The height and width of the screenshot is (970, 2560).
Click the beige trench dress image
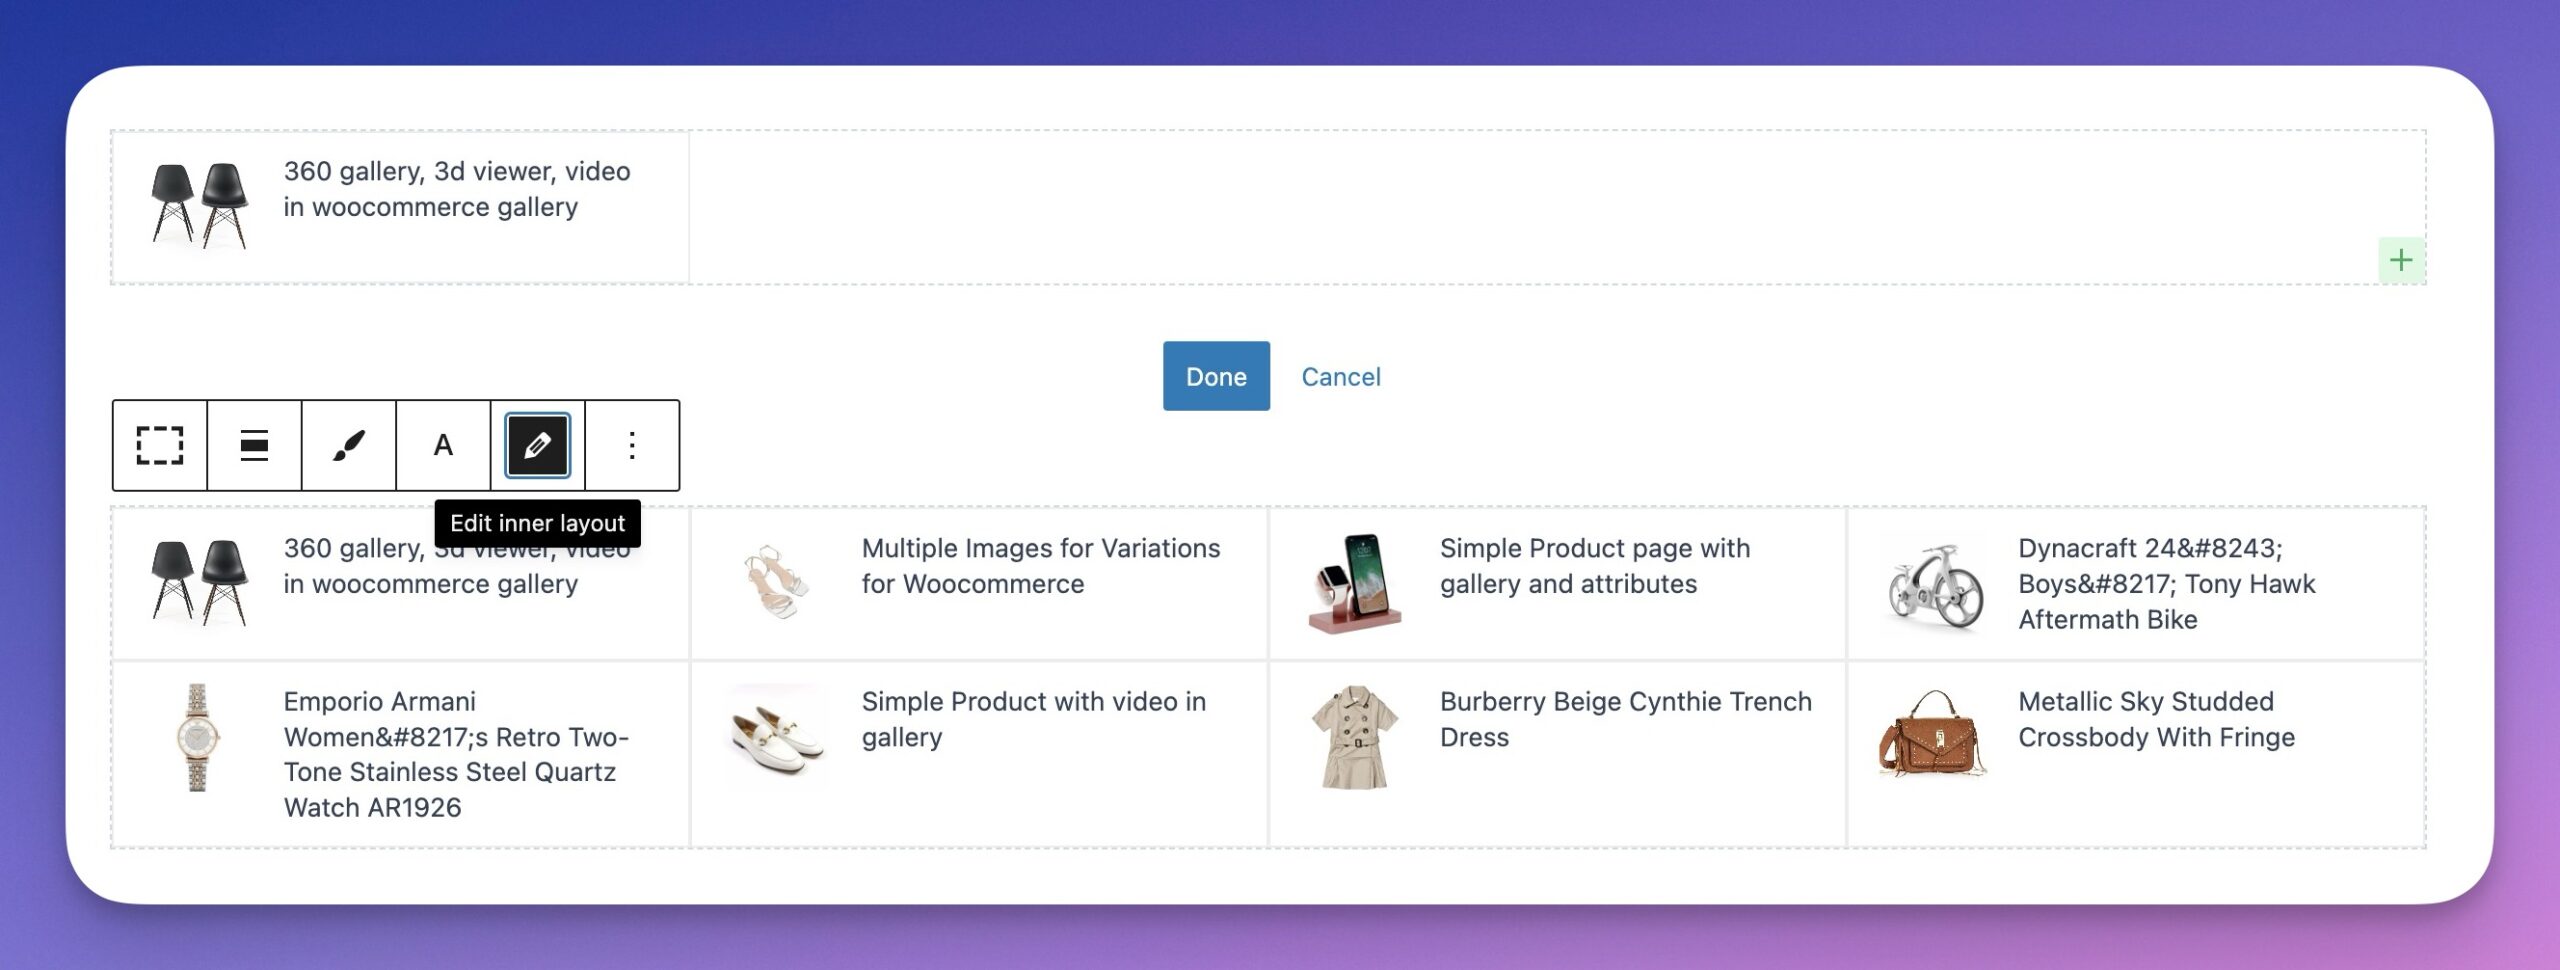click(1355, 737)
